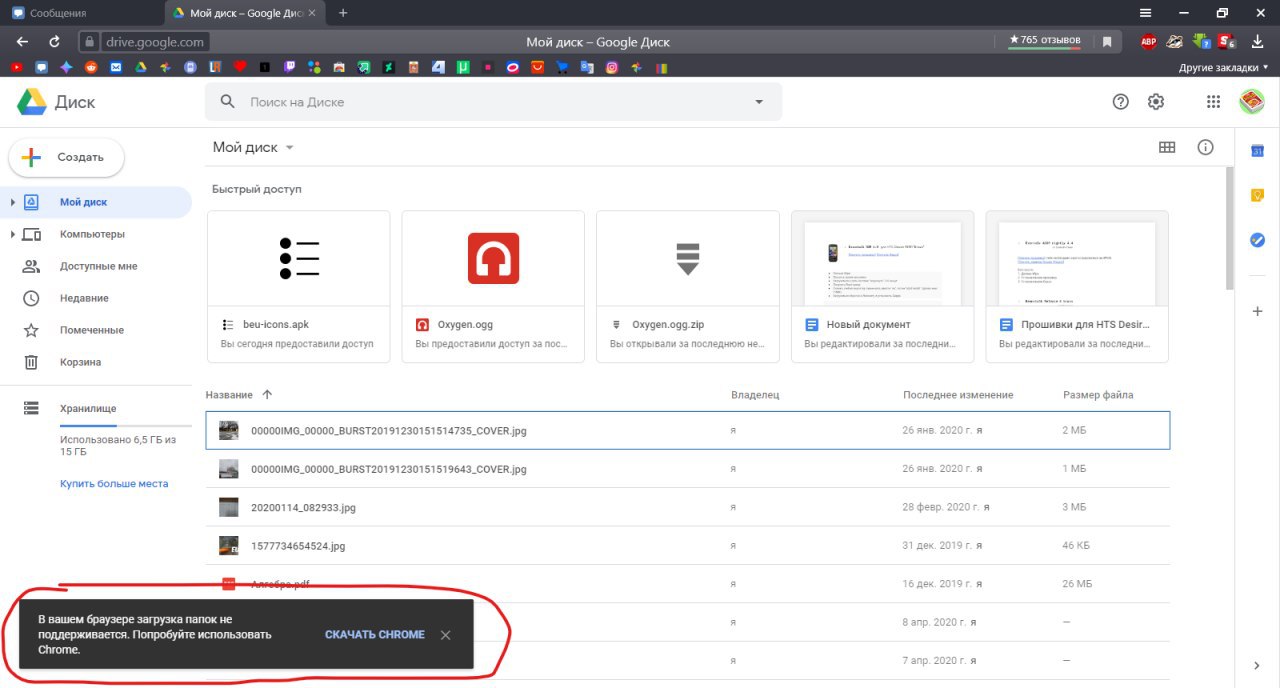Open Shared with me section
The width and height of the screenshot is (1280, 688).
[x=96, y=266]
